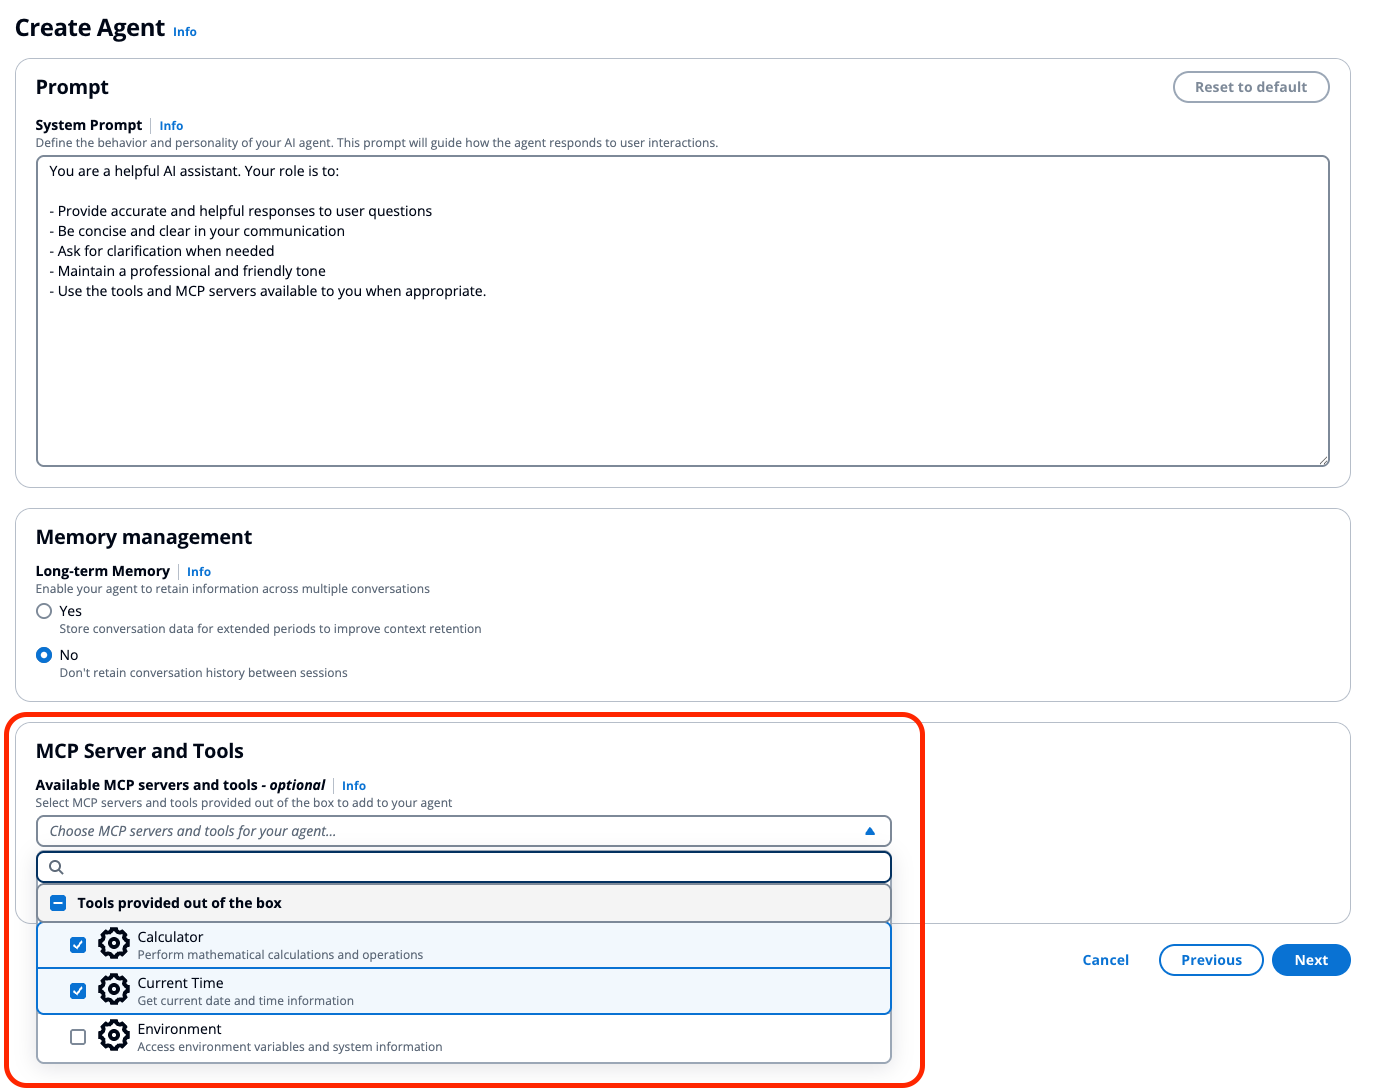This screenshot has height=1091, width=1376.
Task: Click the Reset to default button
Action: click(1251, 87)
